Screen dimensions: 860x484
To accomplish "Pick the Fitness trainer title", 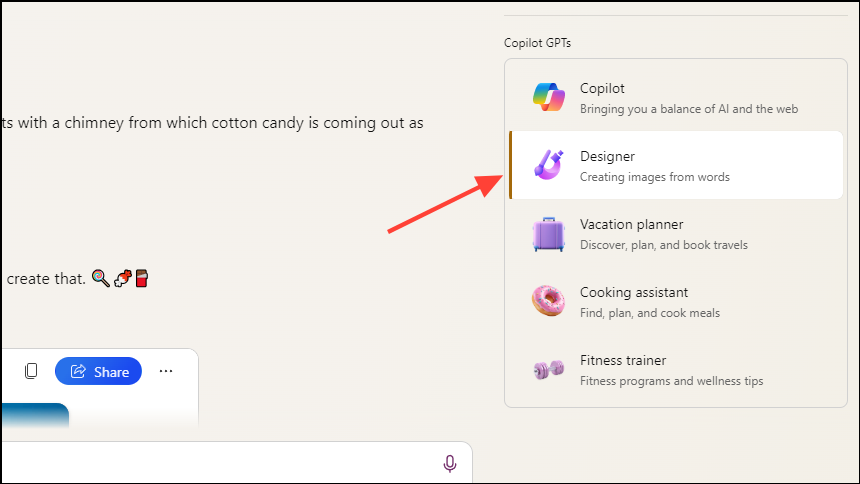I will click(623, 361).
